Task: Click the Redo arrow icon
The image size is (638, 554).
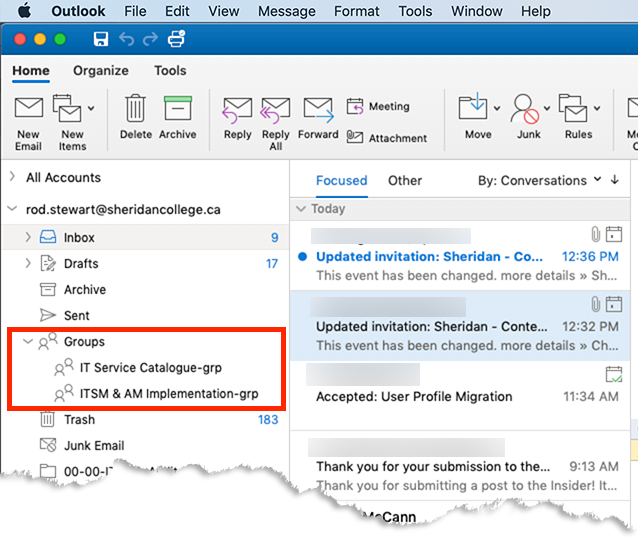Action: click(x=150, y=39)
